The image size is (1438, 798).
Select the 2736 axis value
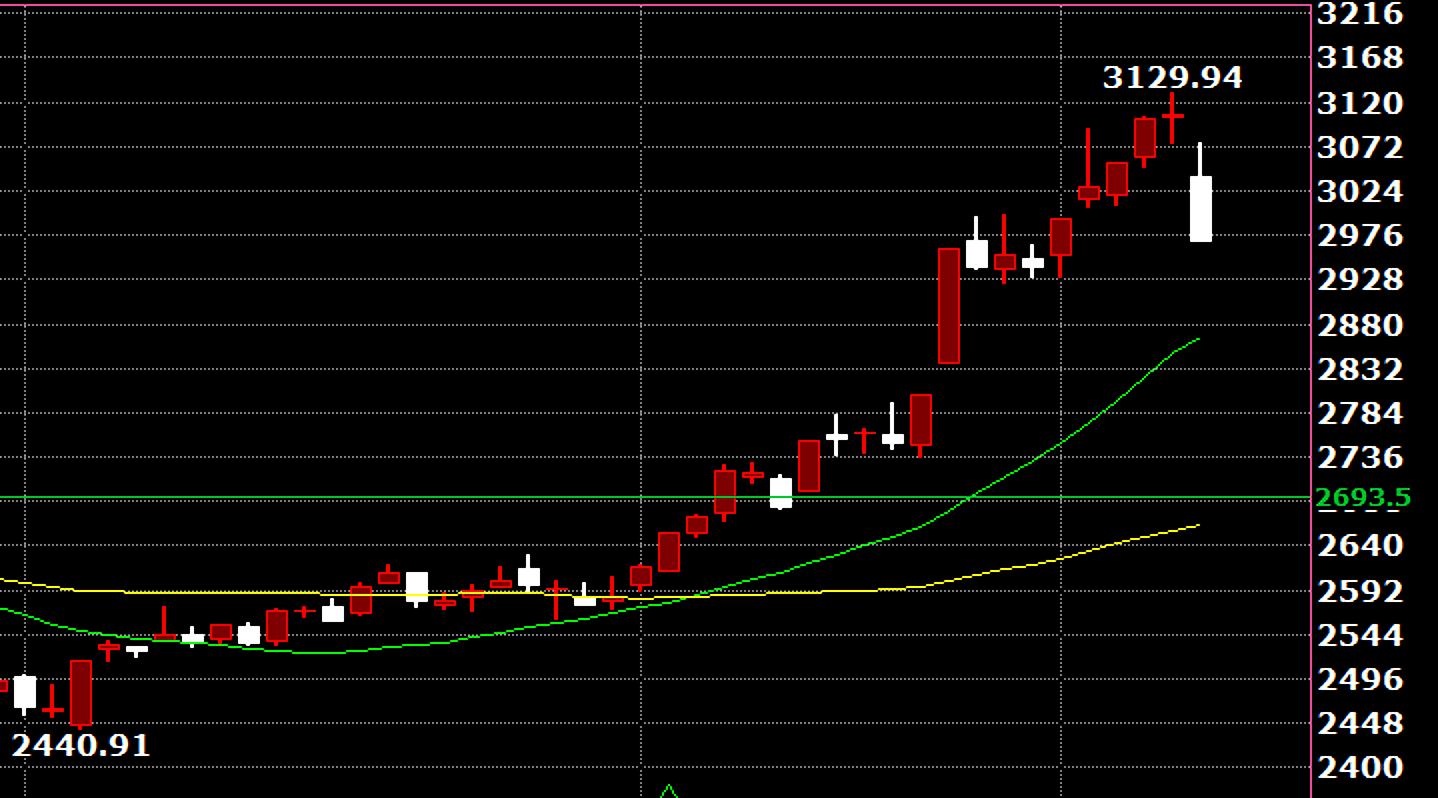(x=1360, y=458)
